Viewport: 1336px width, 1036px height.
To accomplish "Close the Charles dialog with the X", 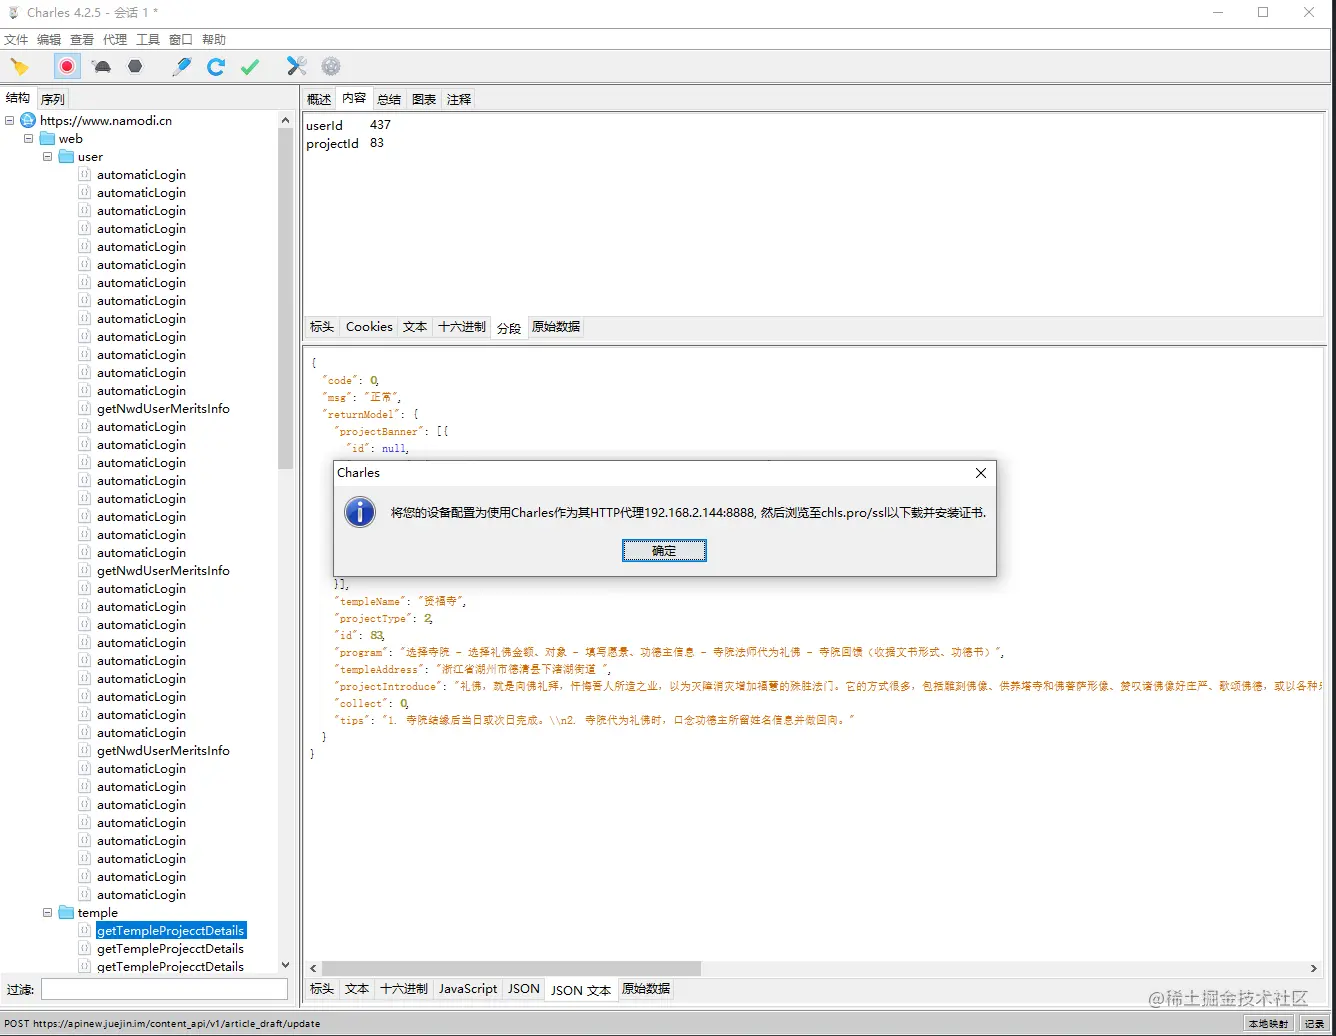I will click(x=981, y=473).
